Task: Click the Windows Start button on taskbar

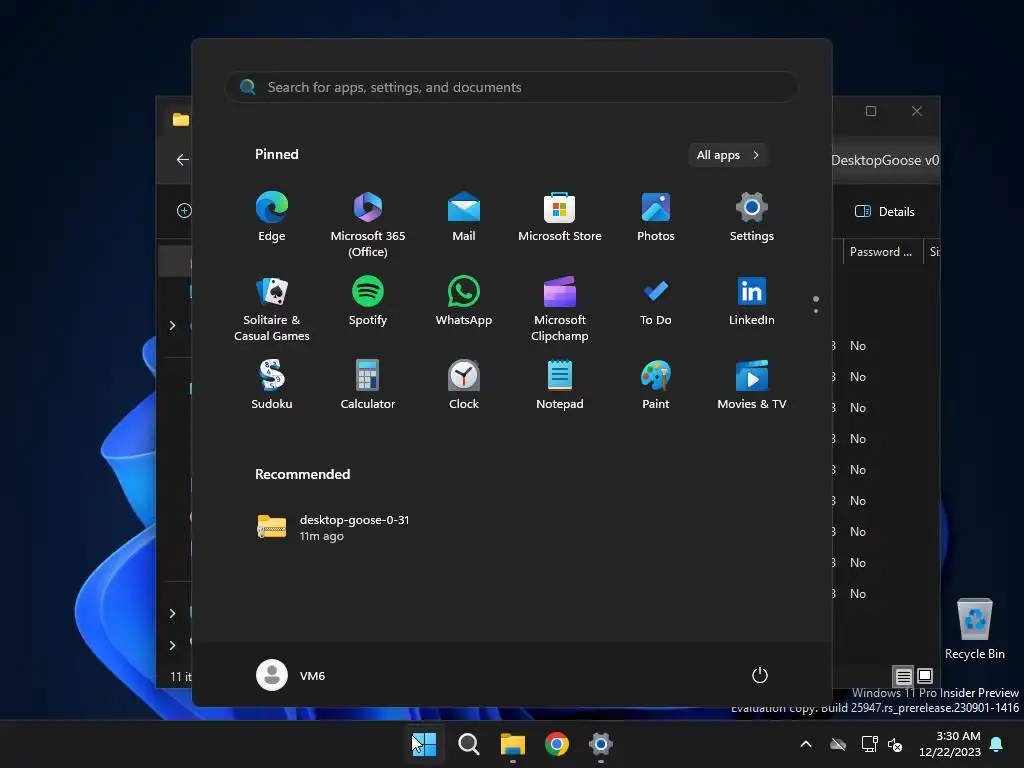Action: tap(424, 744)
